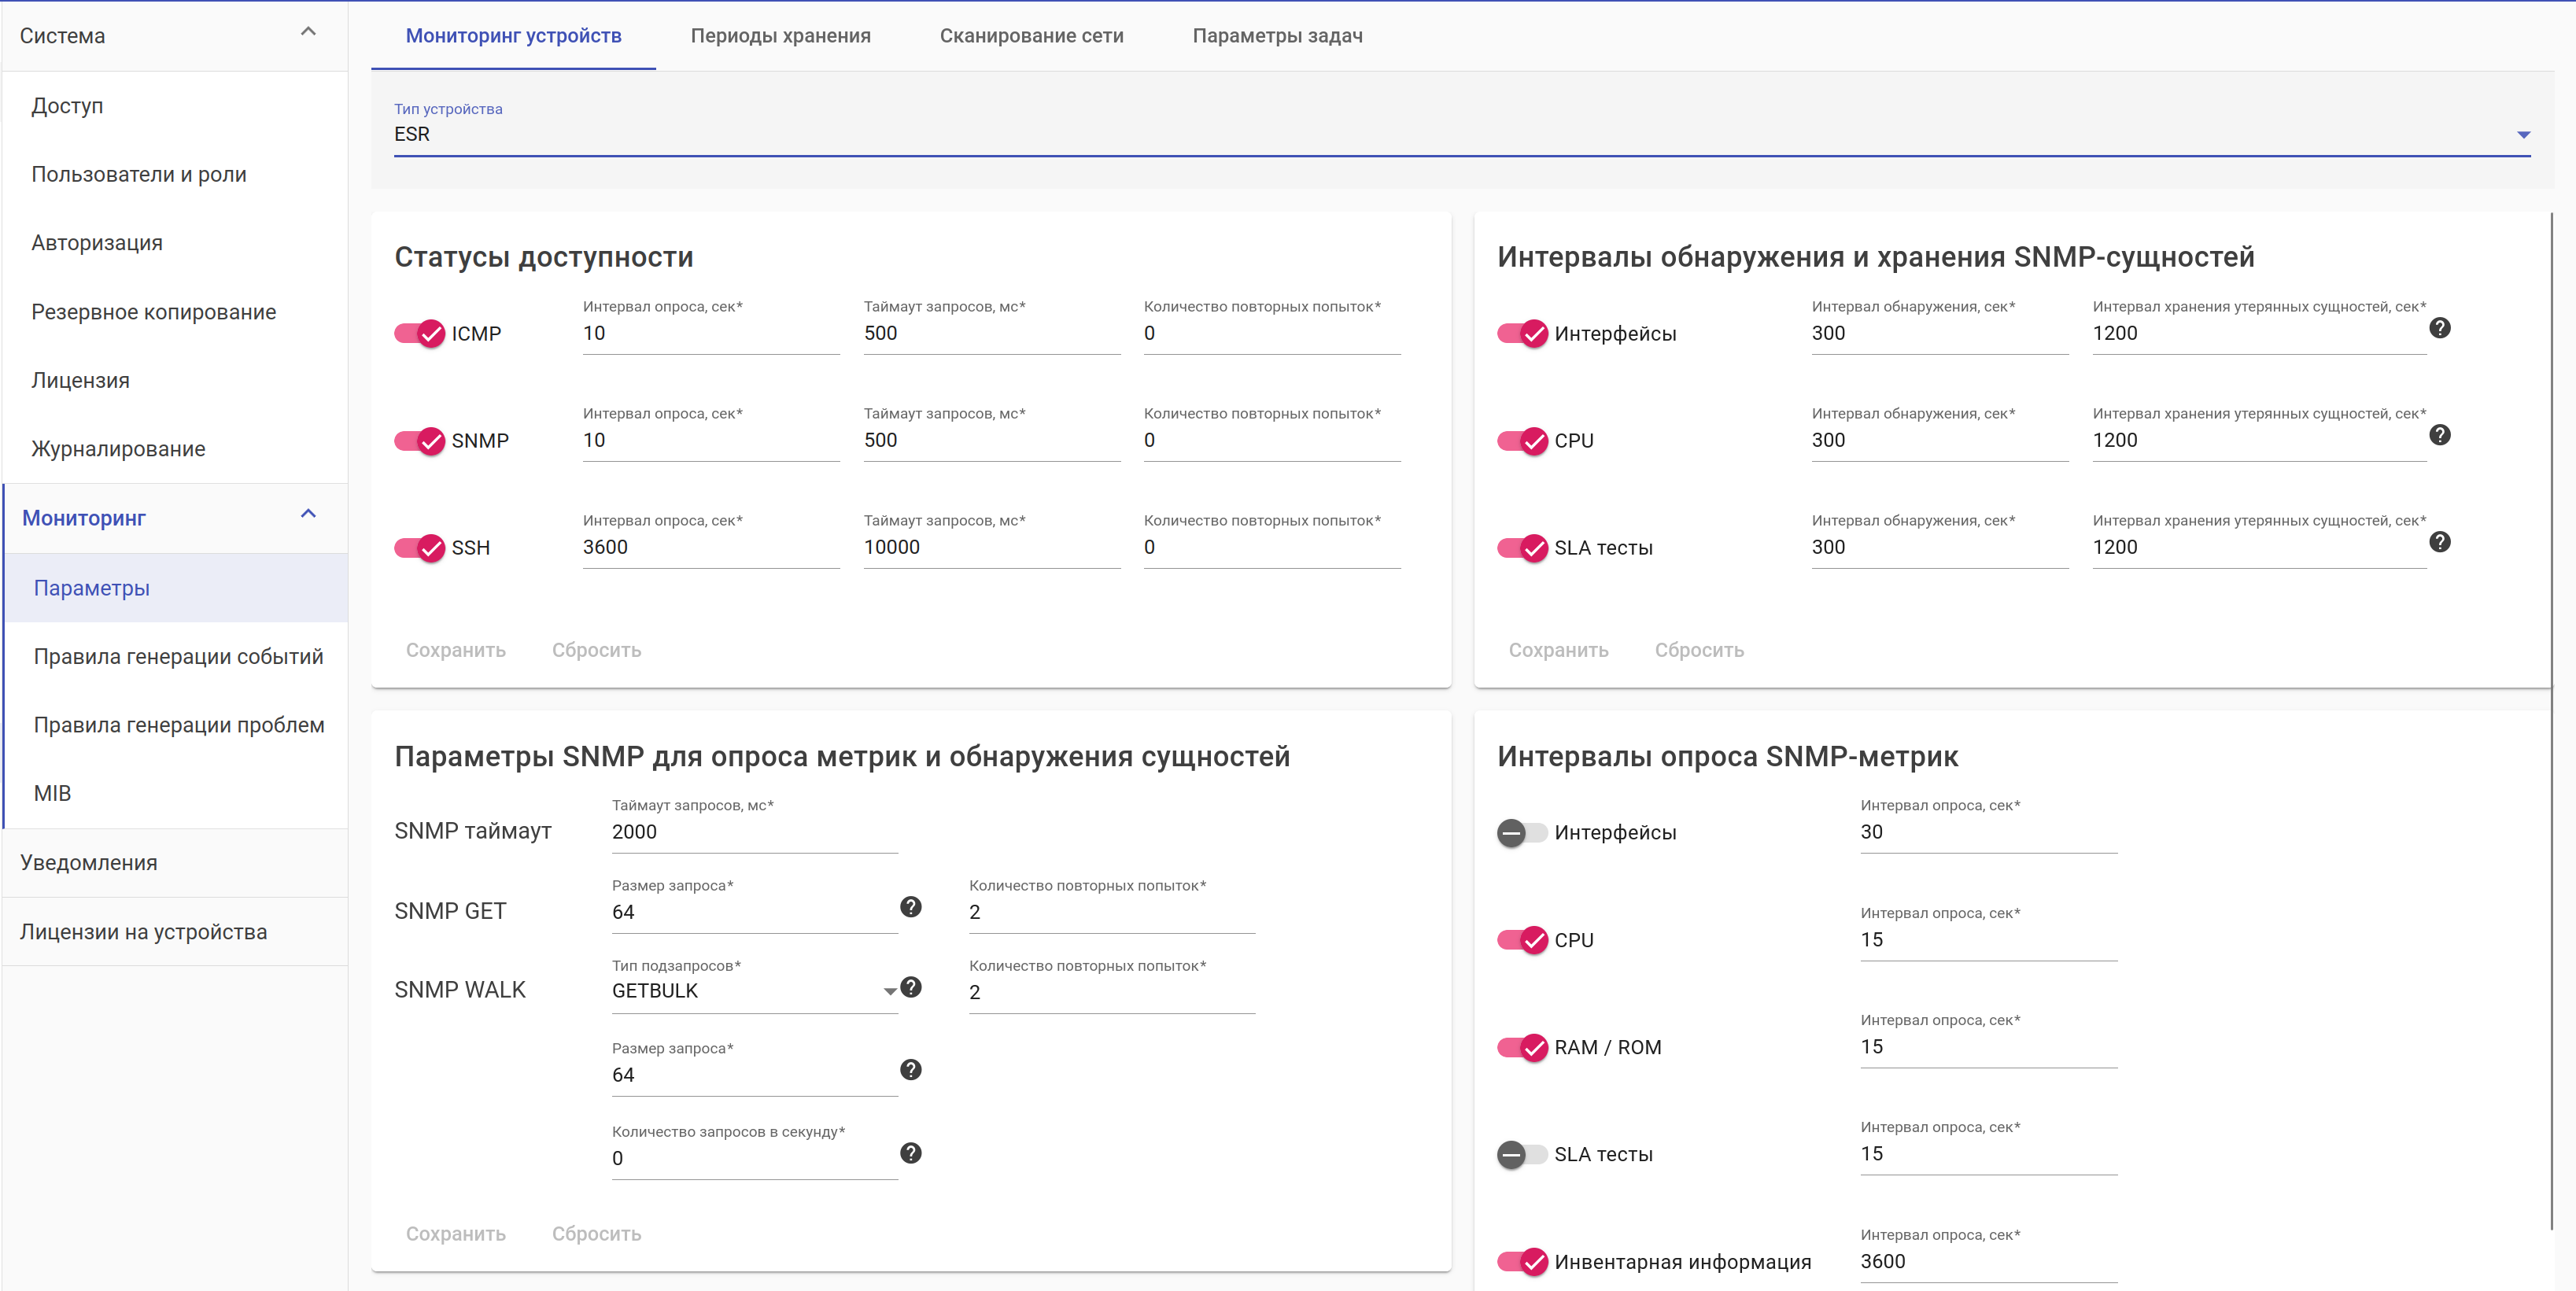Click help icon for Интерфейсы lost entities storage interval
Screen dimensions: 2576x1291
pyautogui.click(x=2439, y=328)
